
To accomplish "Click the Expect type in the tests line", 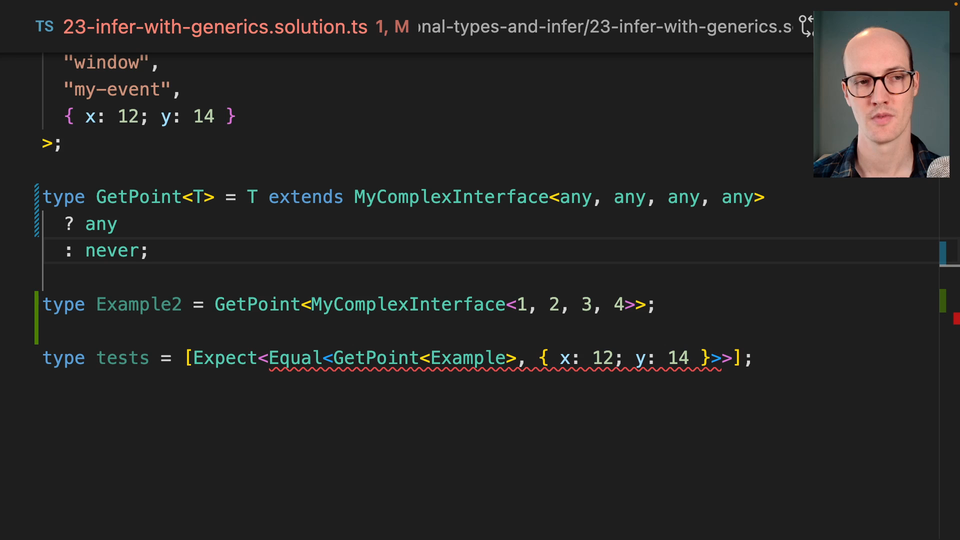I will (x=225, y=358).
